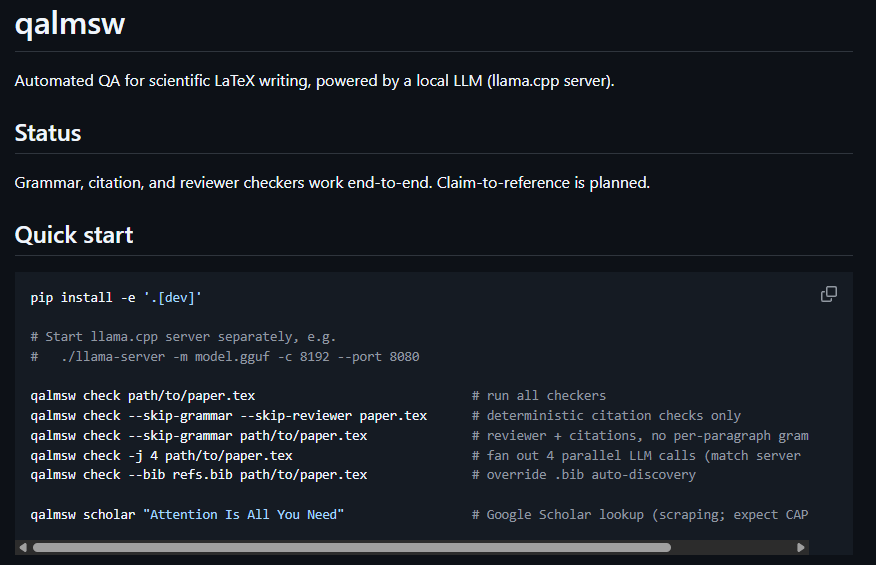Click the '--bib refs.bib' command line
Screen dimensions: 876x565
click(199, 475)
